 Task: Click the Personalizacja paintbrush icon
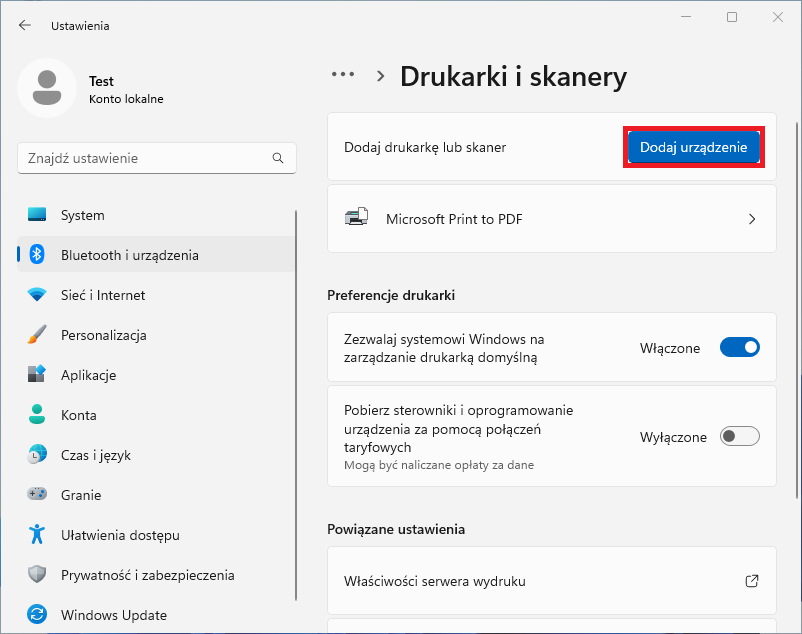pyautogui.click(x=37, y=334)
